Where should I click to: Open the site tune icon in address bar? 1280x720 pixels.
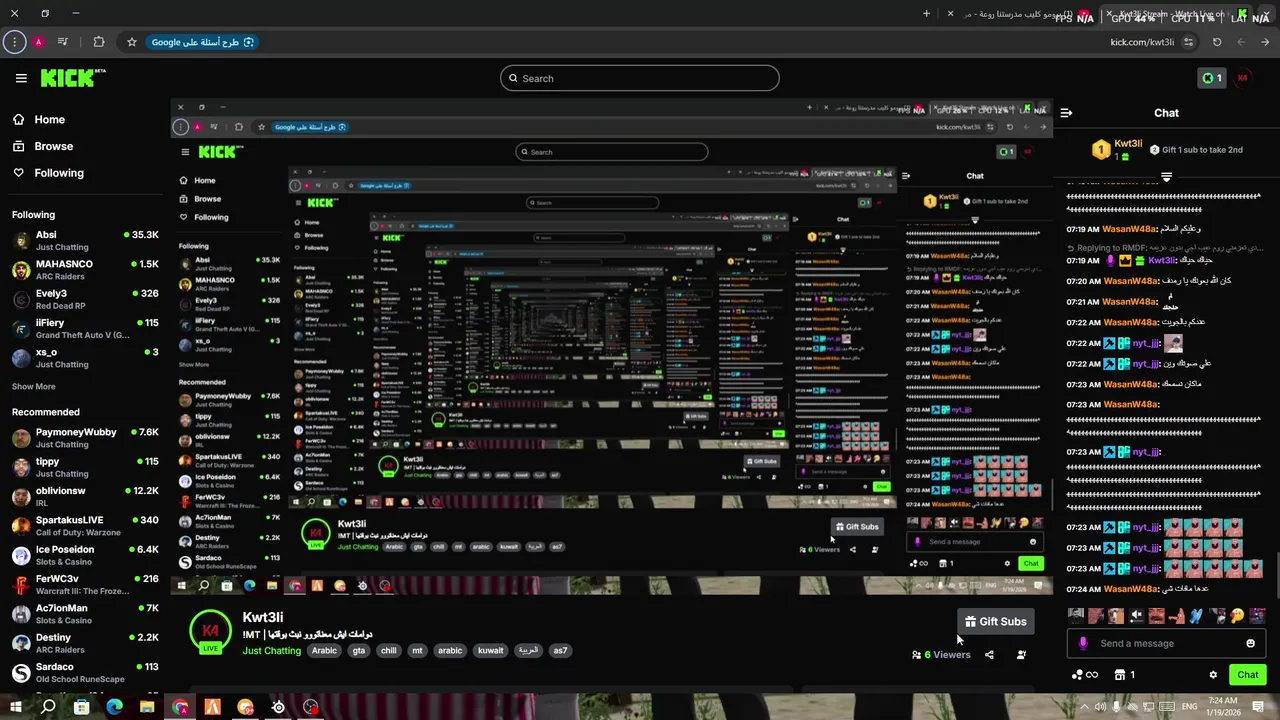1188,42
